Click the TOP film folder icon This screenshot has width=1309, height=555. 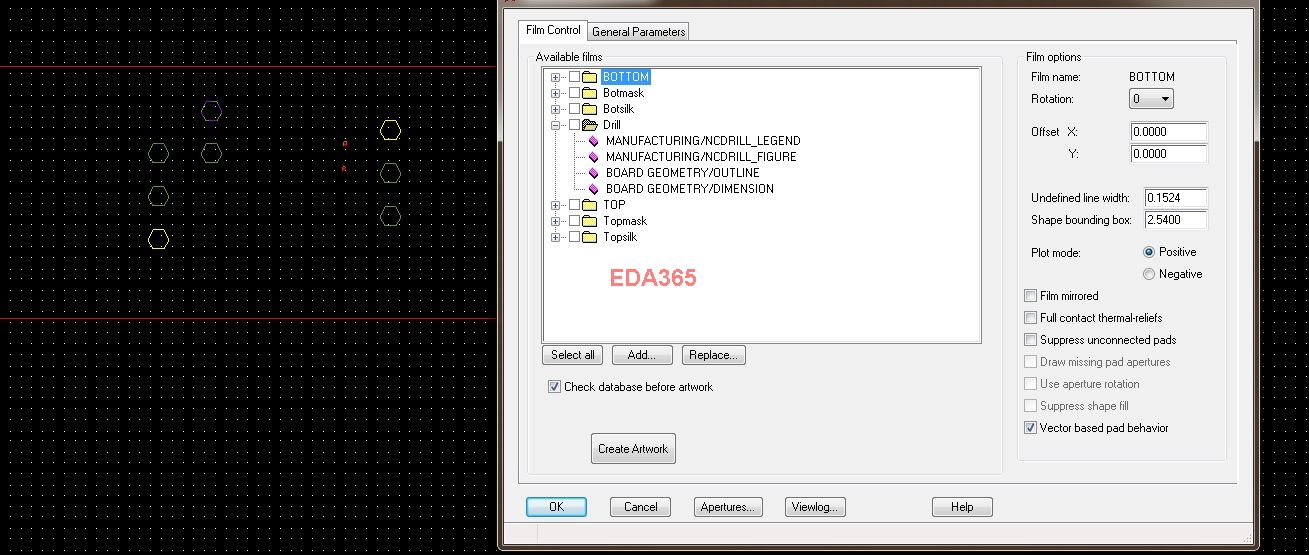click(x=589, y=205)
